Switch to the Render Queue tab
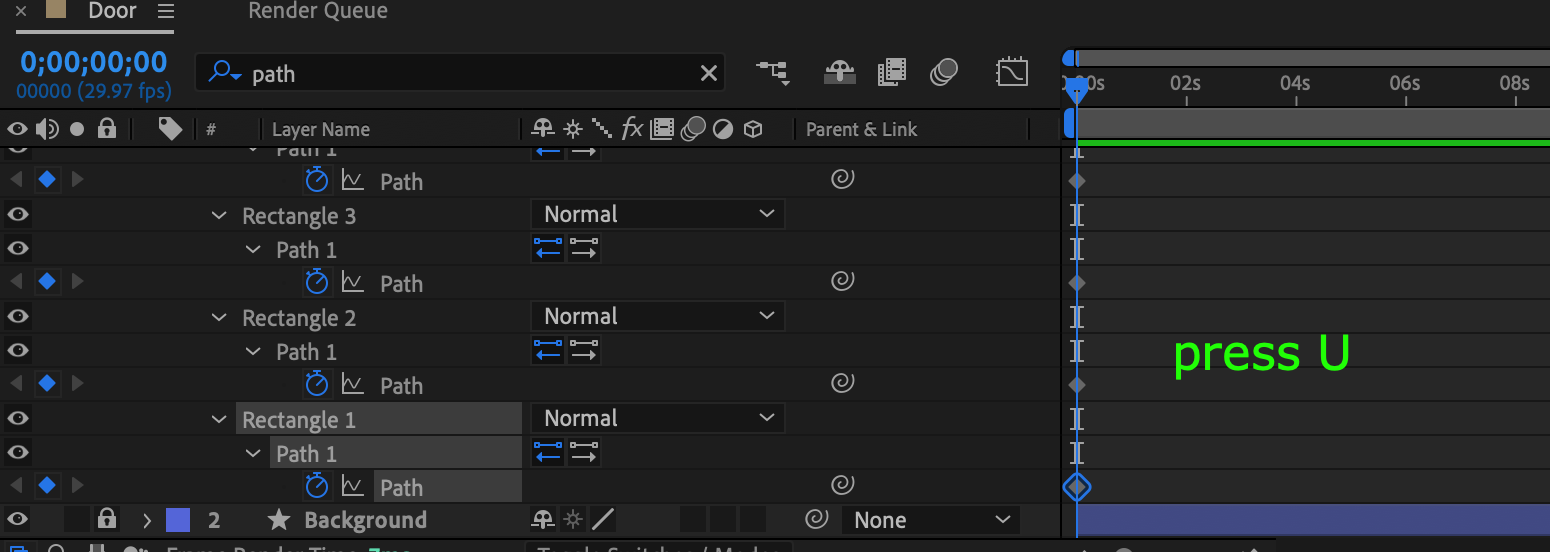 click(x=317, y=12)
